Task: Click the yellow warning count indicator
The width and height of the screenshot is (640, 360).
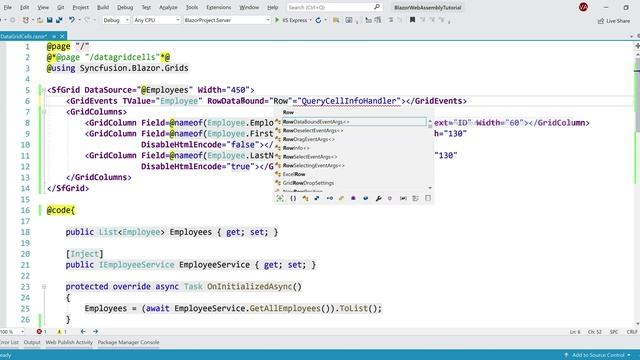Action: pos(62,332)
